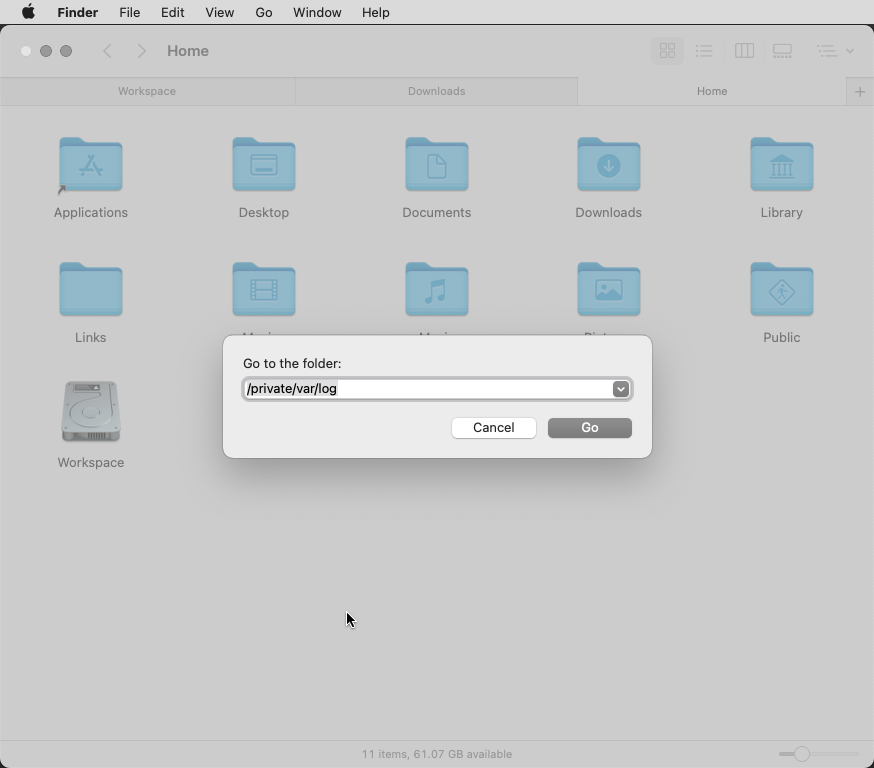This screenshot has width=874, height=768.
Task: Click the Links folder label
Action: tap(91, 337)
